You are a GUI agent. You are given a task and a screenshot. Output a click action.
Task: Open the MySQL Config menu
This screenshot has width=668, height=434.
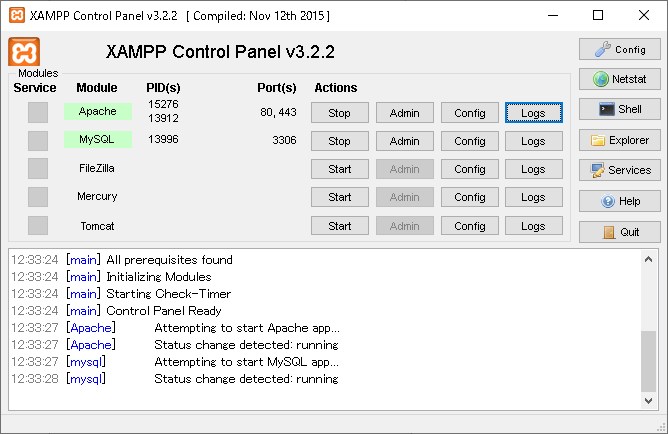pyautogui.click(x=469, y=141)
